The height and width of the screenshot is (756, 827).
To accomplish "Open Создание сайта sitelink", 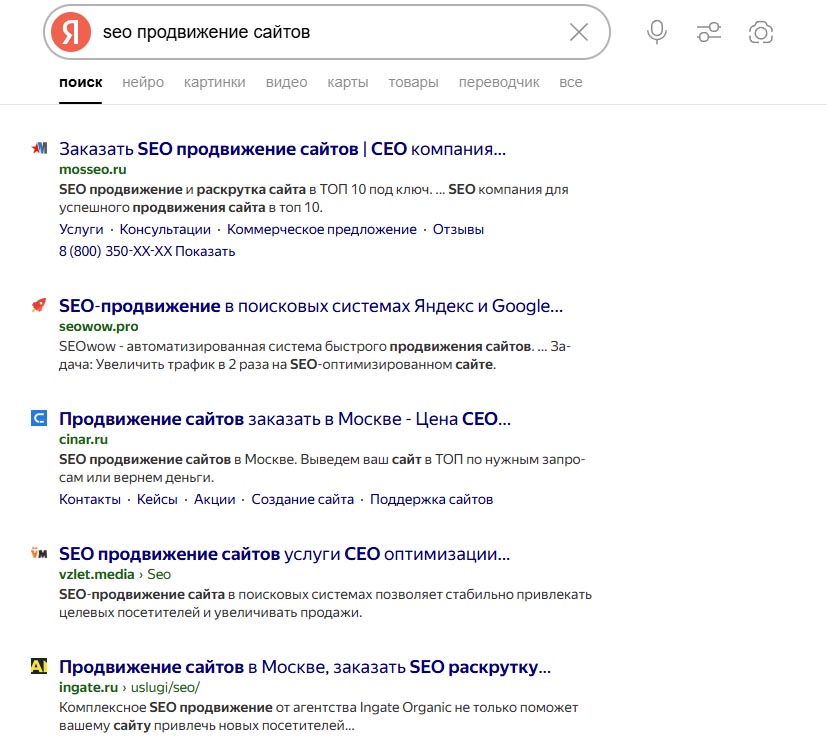I will pyautogui.click(x=303, y=499).
